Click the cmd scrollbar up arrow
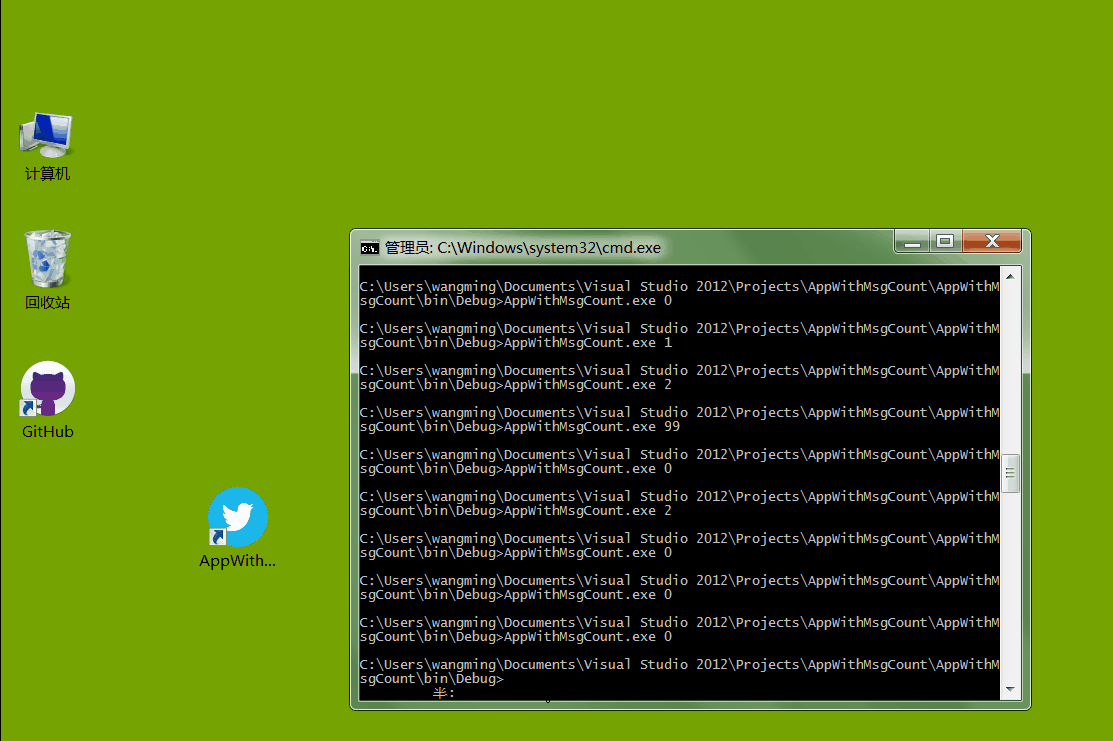Screen dimensions: 1113x741 [1010, 276]
